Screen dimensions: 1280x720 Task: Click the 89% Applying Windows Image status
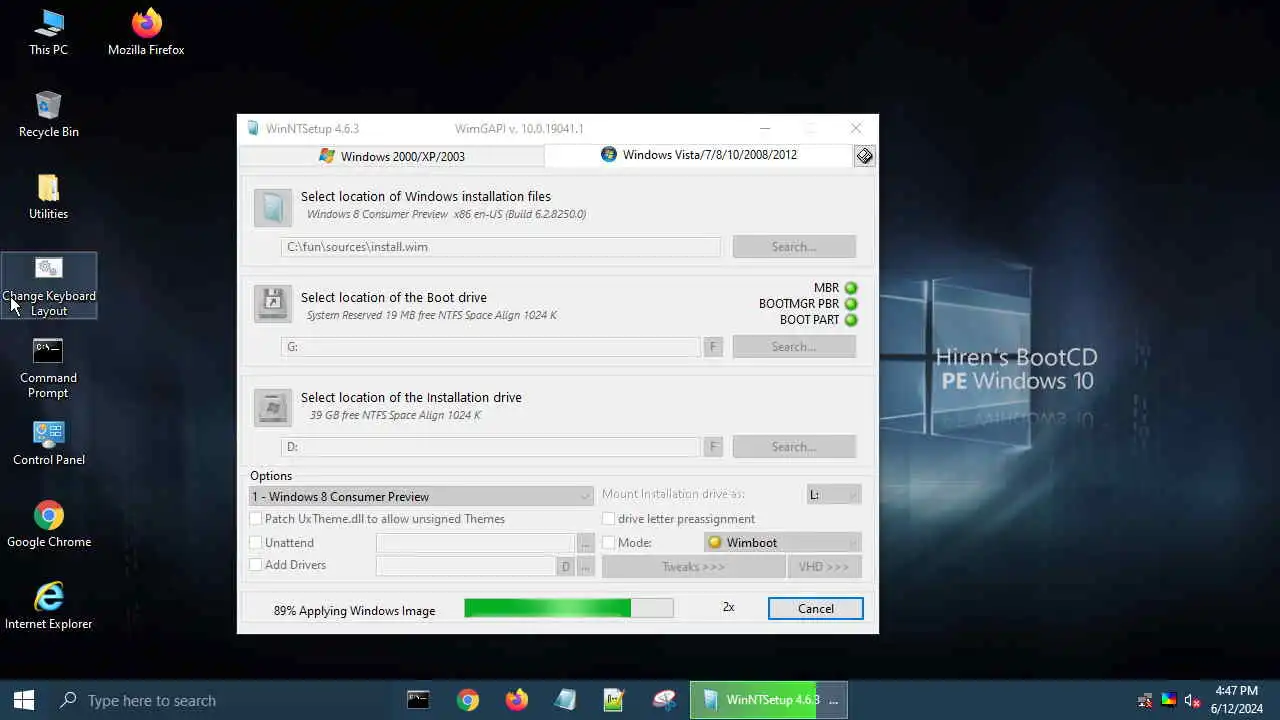click(x=354, y=611)
